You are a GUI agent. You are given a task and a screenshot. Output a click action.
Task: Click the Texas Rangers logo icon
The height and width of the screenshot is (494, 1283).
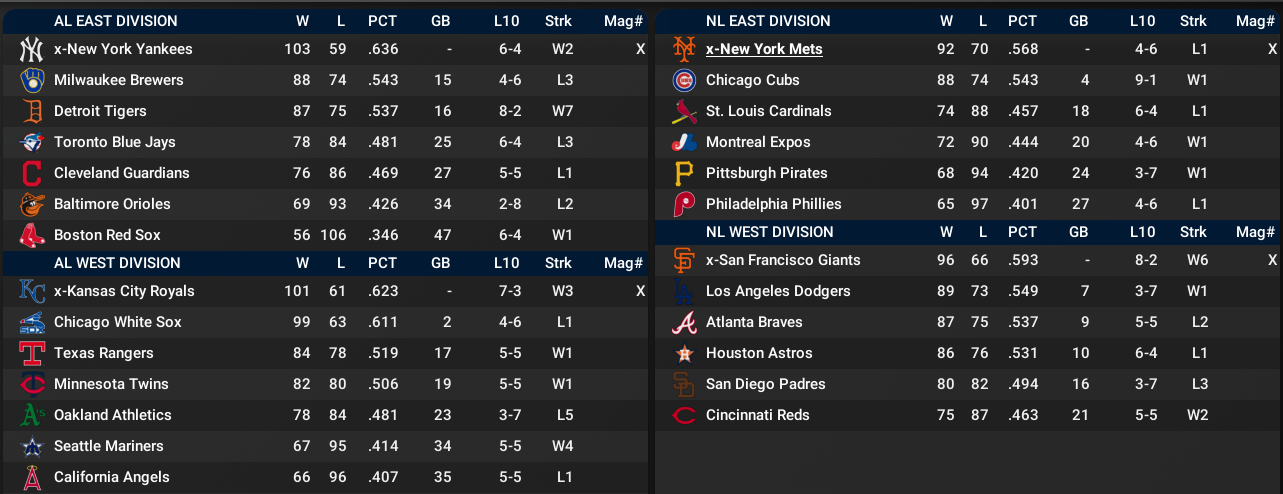click(x=32, y=353)
